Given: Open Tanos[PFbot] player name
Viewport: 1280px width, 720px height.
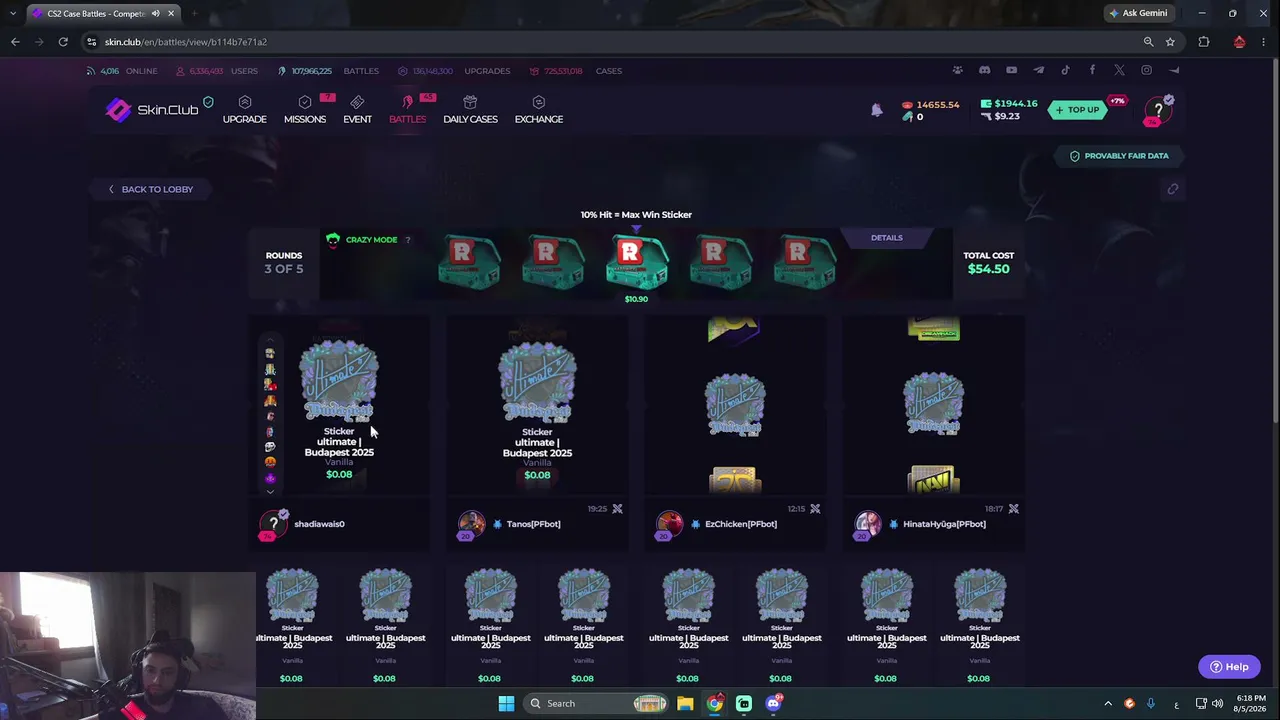Looking at the screenshot, I should (533, 524).
